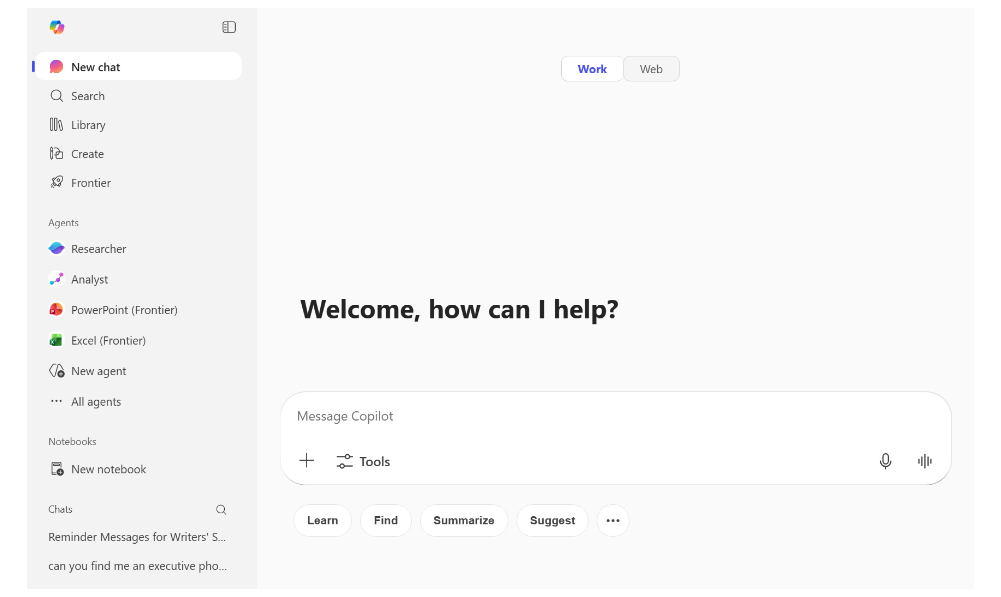Switch Copilot to Web mode
The image size is (1001, 597).
click(x=651, y=68)
